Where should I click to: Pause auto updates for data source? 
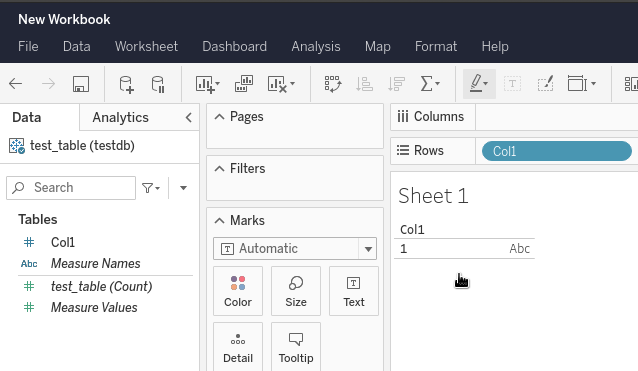(x=158, y=84)
